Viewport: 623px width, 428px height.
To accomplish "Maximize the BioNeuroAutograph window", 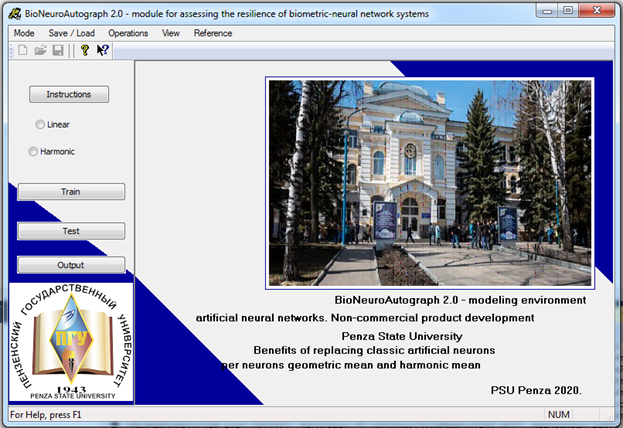I will 568,11.
